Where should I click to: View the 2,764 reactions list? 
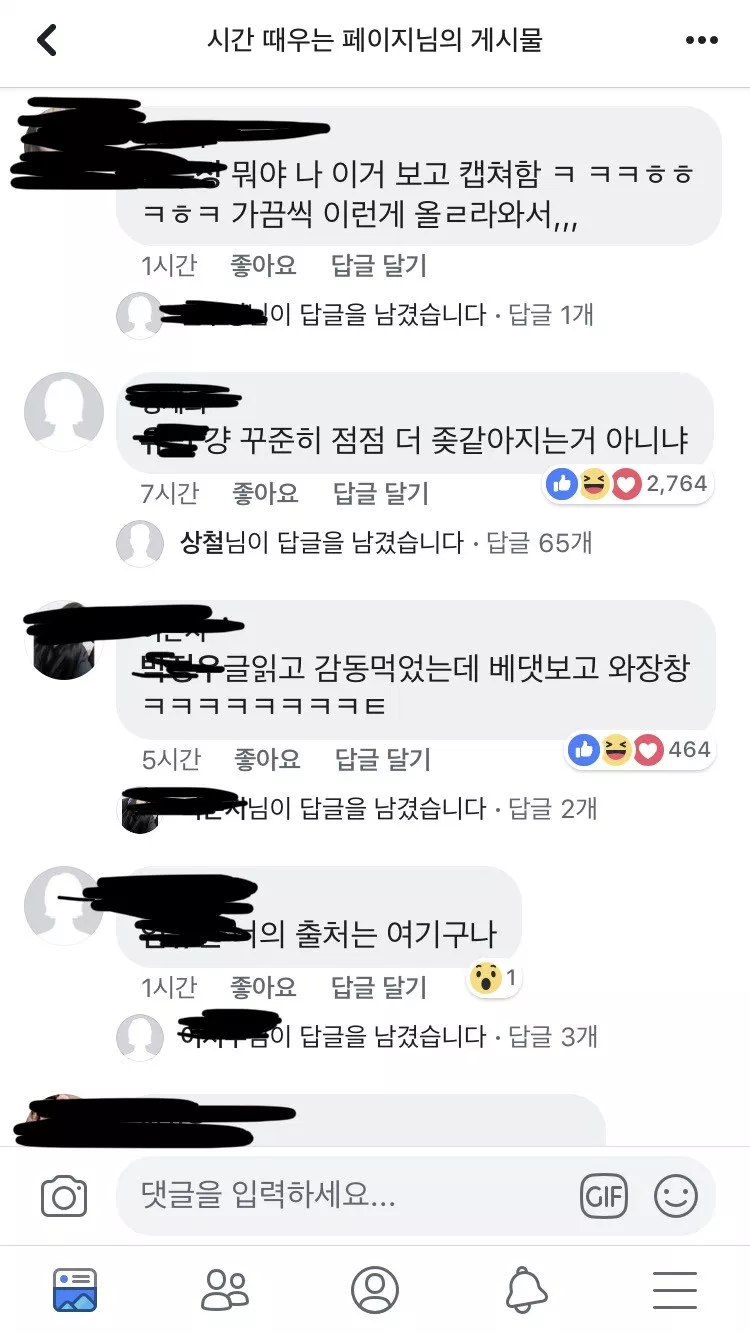[x=628, y=485]
